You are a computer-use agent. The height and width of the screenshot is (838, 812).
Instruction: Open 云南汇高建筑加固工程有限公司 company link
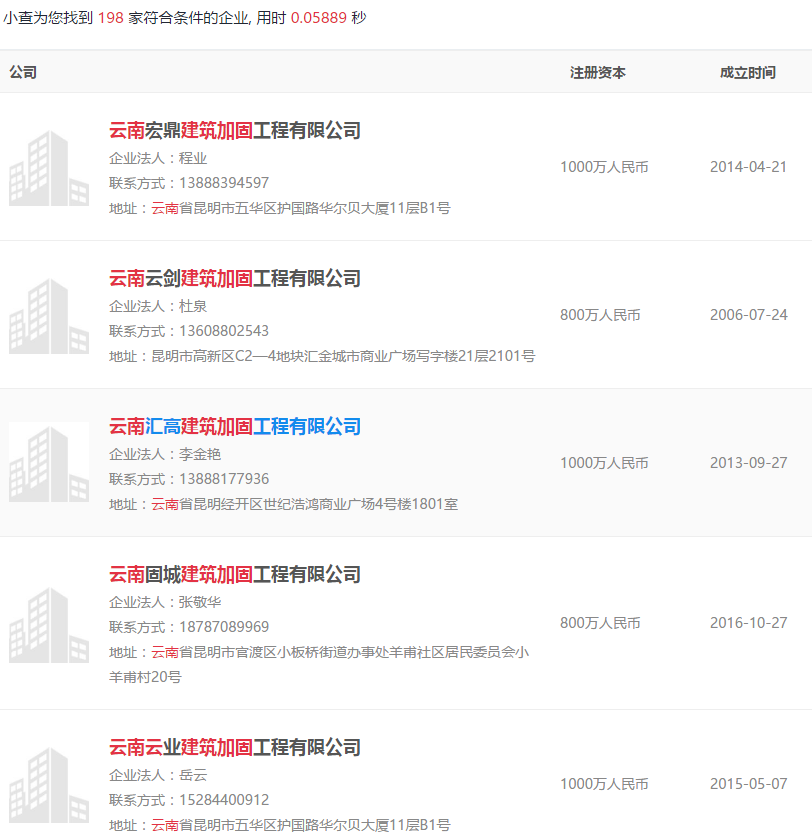235,426
